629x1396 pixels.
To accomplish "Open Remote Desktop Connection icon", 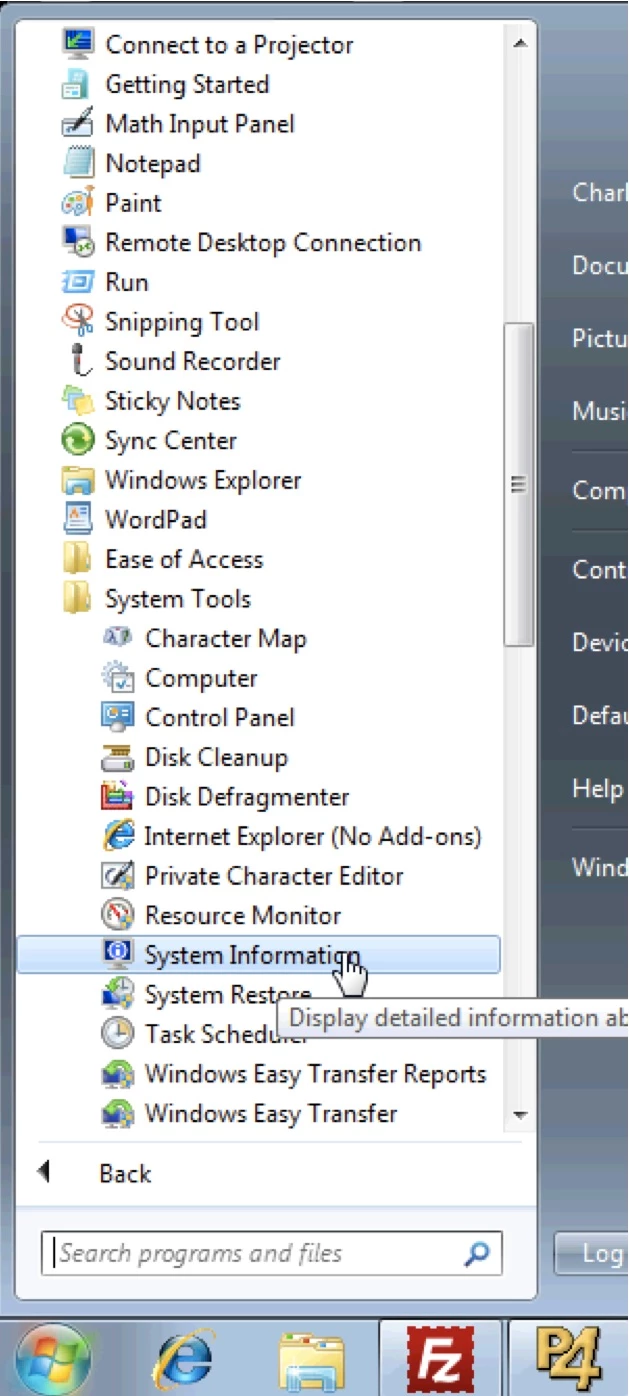I will (77, 242).
